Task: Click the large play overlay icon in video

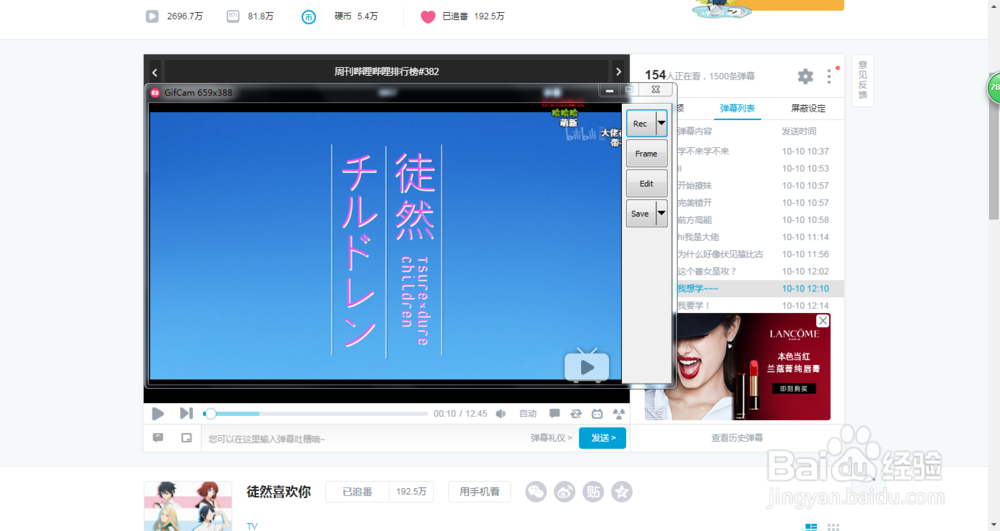Action: (587, 366)
